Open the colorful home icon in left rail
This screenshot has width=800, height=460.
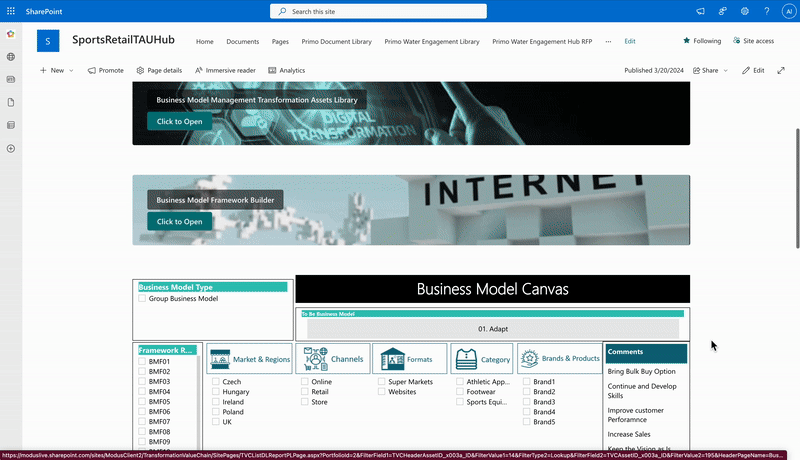(11, 34)
